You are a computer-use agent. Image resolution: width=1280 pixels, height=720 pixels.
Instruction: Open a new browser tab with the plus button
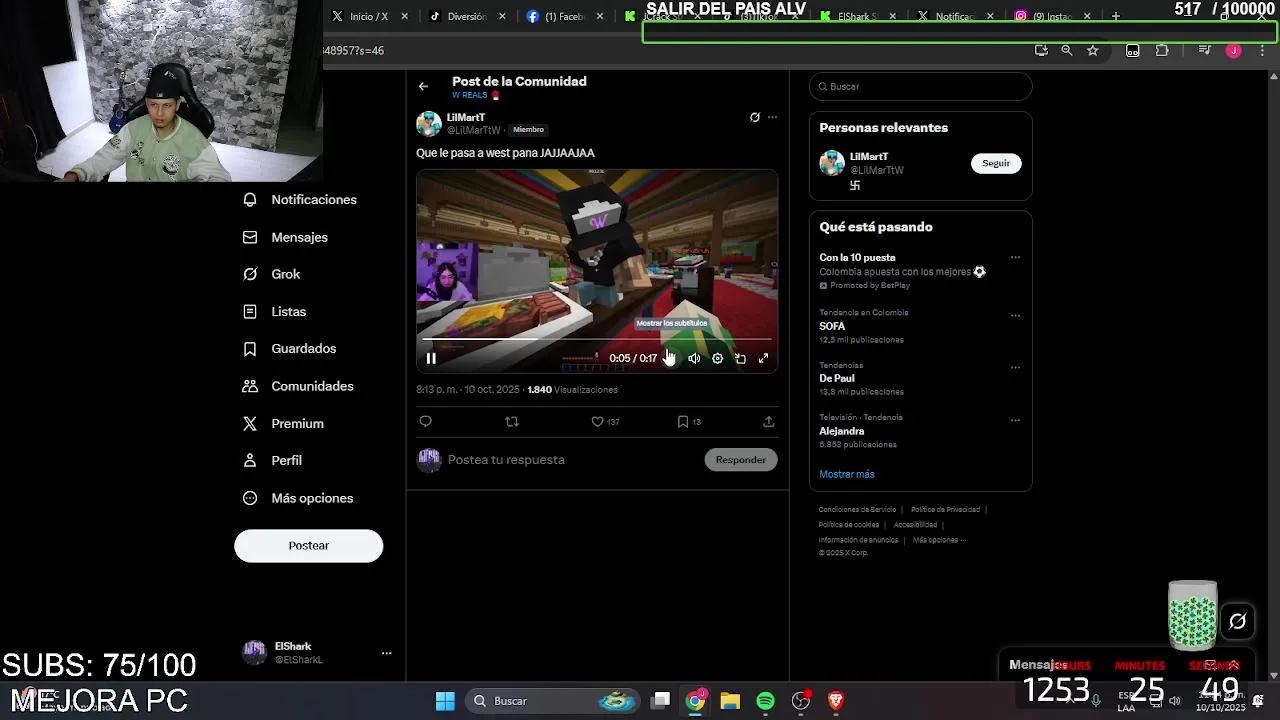point(1116,16)
